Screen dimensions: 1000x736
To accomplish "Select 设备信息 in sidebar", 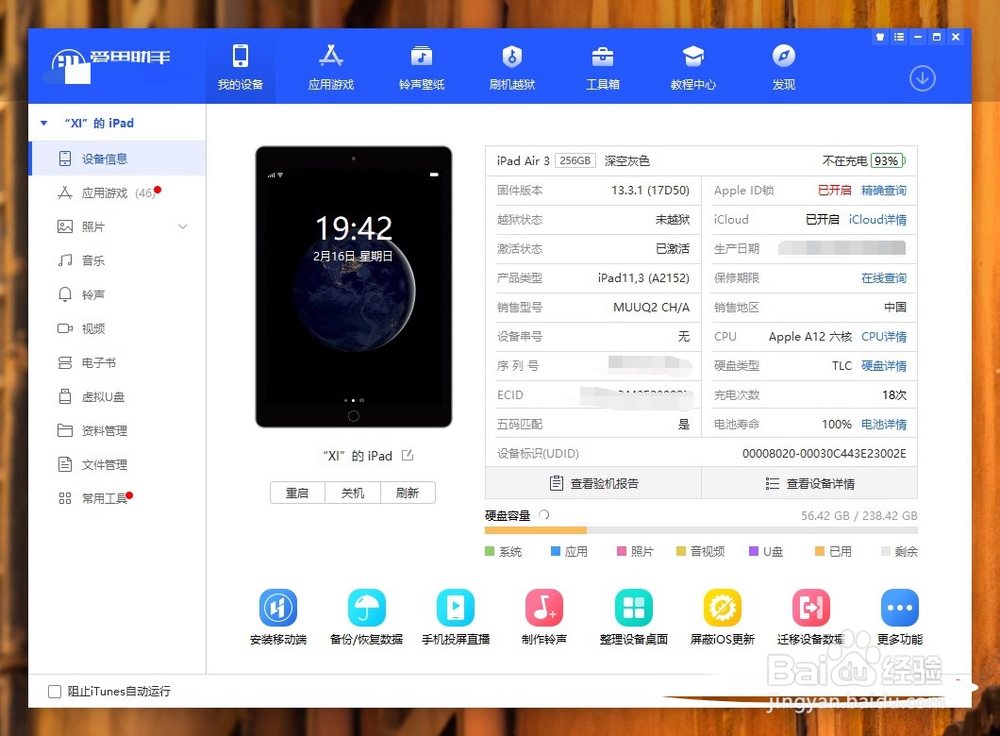I will pyautogui.click(x=118, y=159).
